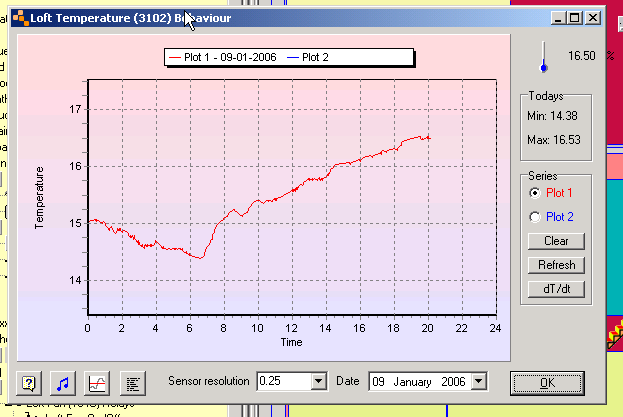Click the graph settings chart icon
Screen dimensions: 623x417
point(97,382)
